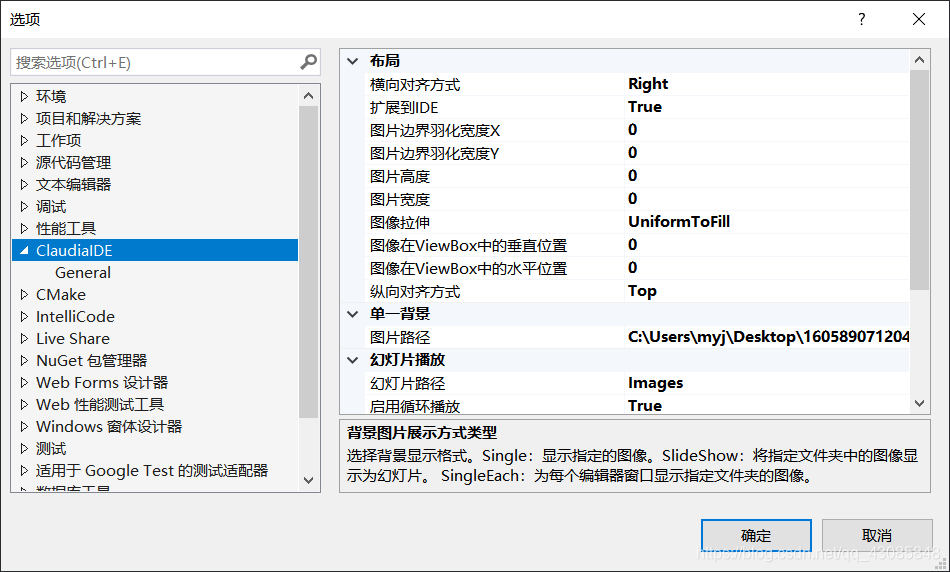Confirm with the 确定 button
Screen dimensions: 950x572
756,536
